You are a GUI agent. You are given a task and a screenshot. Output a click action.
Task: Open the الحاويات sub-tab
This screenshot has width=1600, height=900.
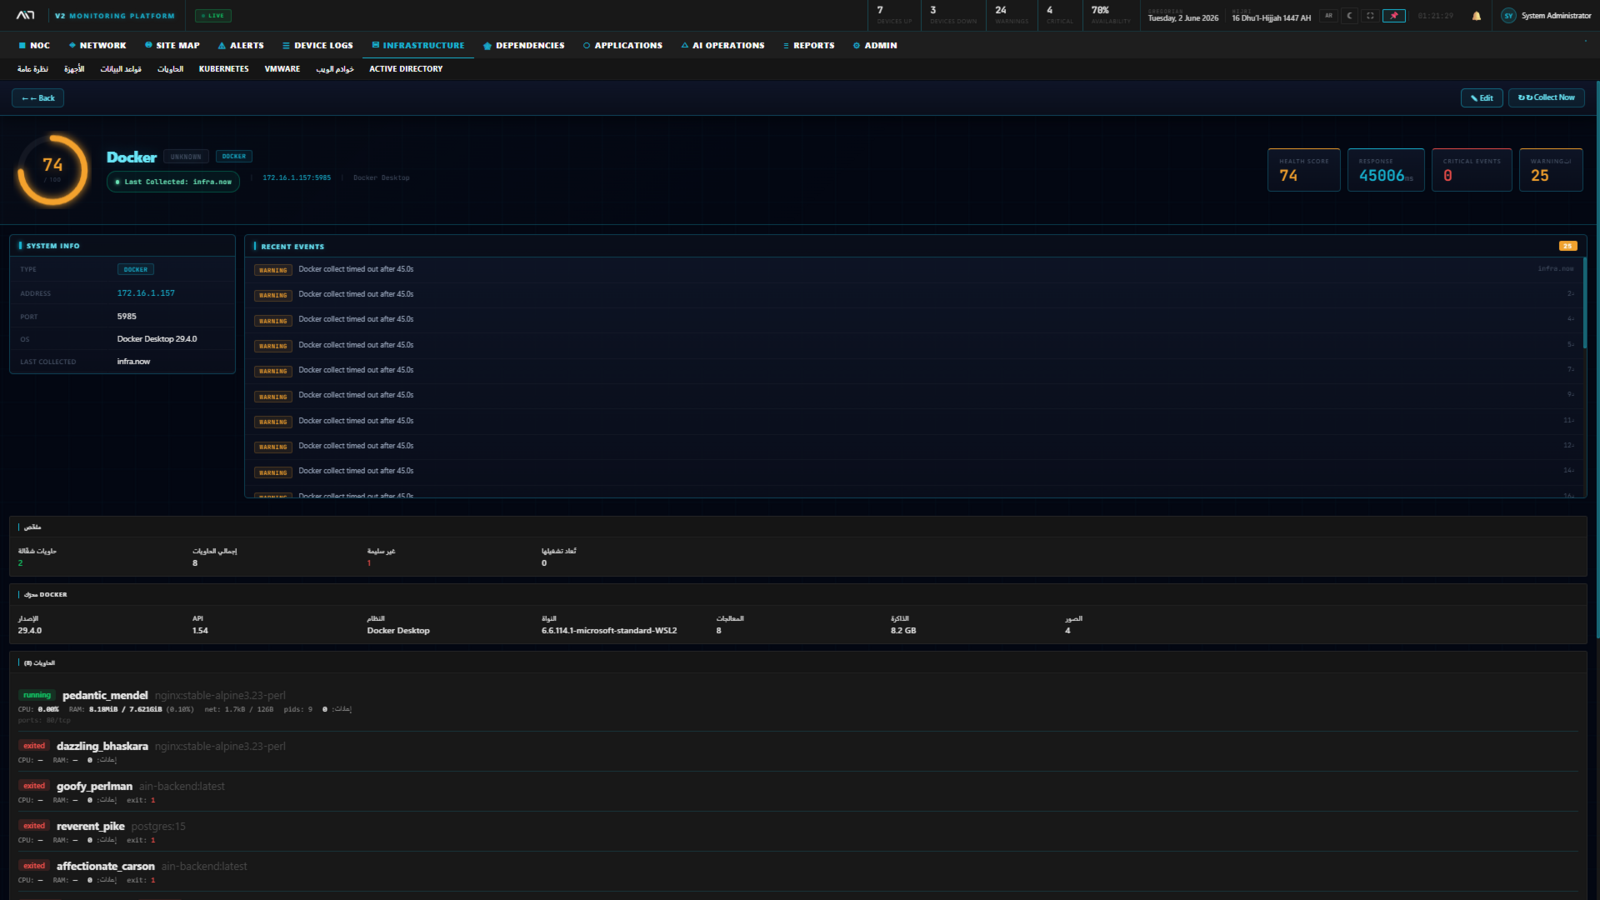(x=170, y=69)
